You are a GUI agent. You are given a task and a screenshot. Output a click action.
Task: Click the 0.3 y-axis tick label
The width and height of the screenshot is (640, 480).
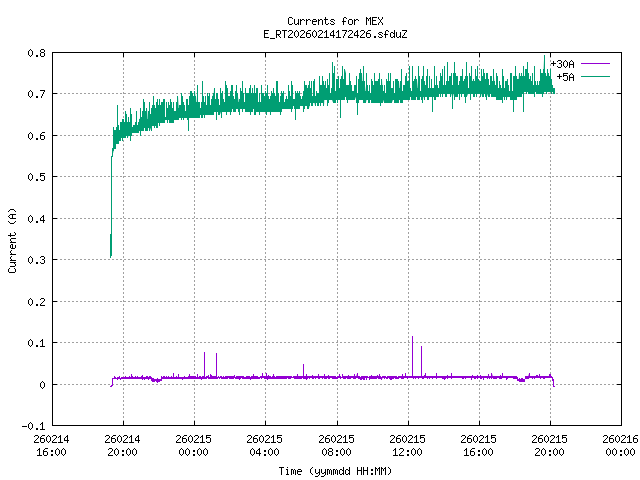35,260
